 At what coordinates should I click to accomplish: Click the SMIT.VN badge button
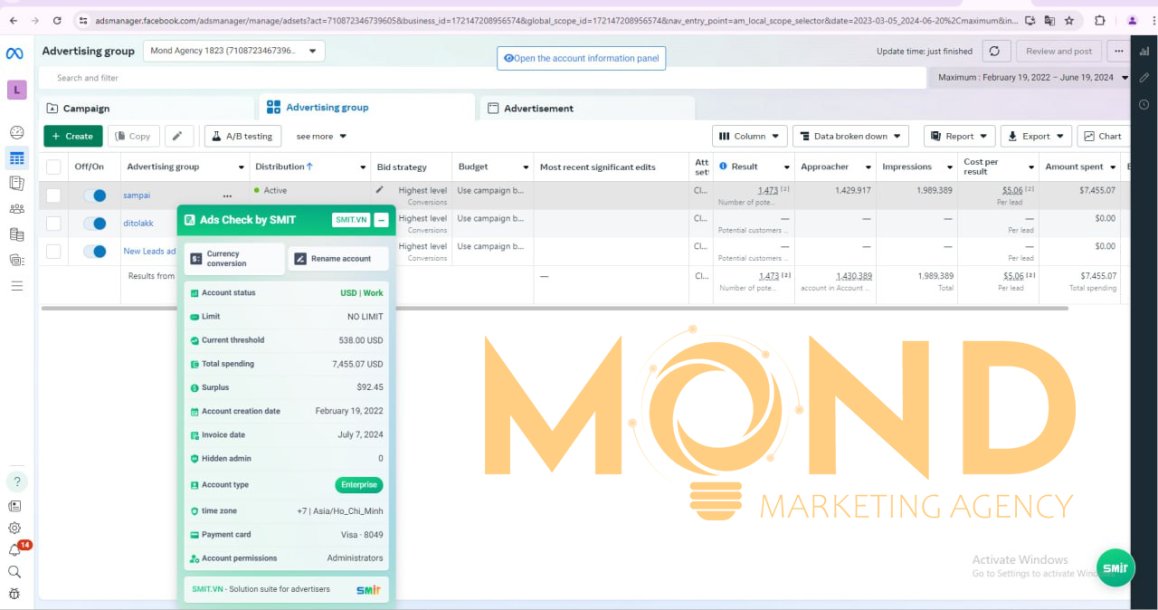click(351, 220)
